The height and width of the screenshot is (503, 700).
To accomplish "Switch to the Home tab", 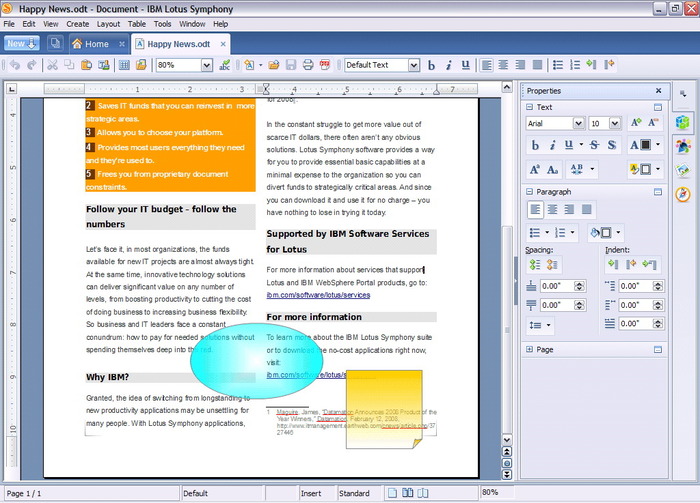I will point(90,44).
